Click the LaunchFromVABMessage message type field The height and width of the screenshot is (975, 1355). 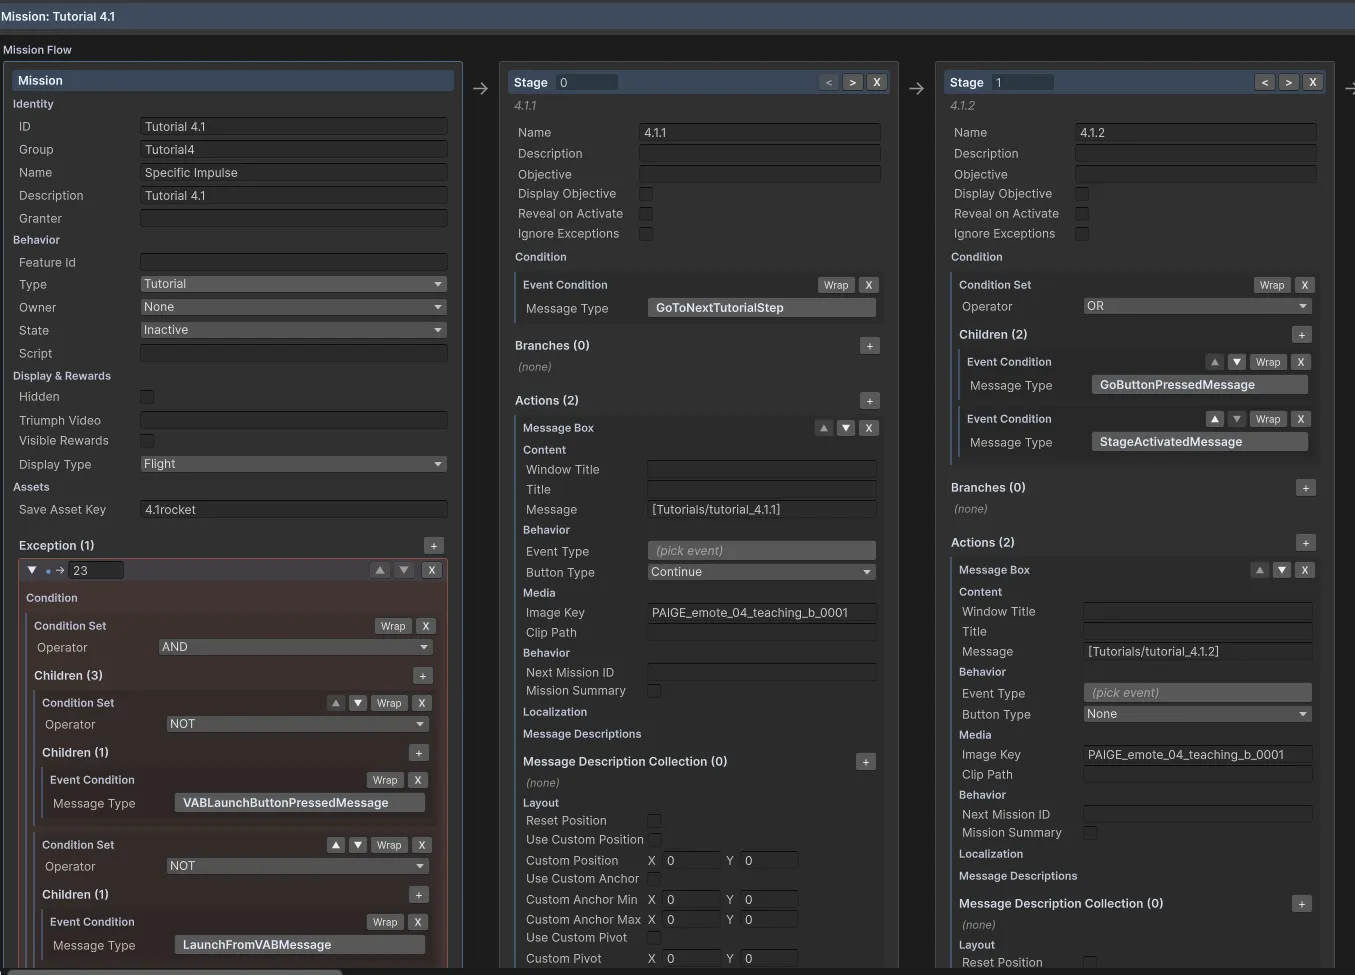coord(300,945)
